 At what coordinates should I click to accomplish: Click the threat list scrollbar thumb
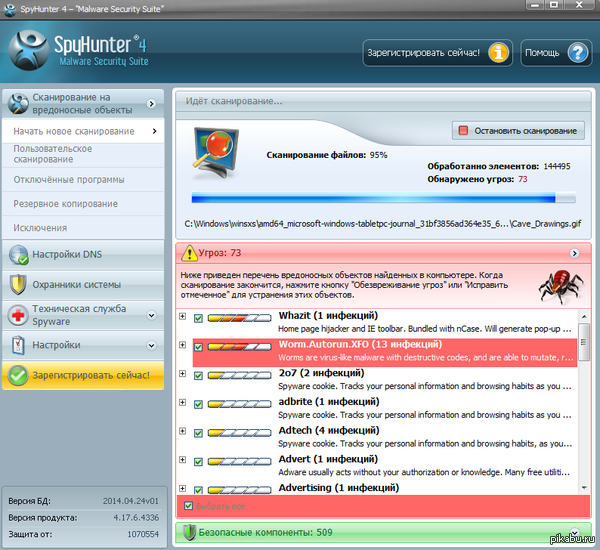(584, 342)
